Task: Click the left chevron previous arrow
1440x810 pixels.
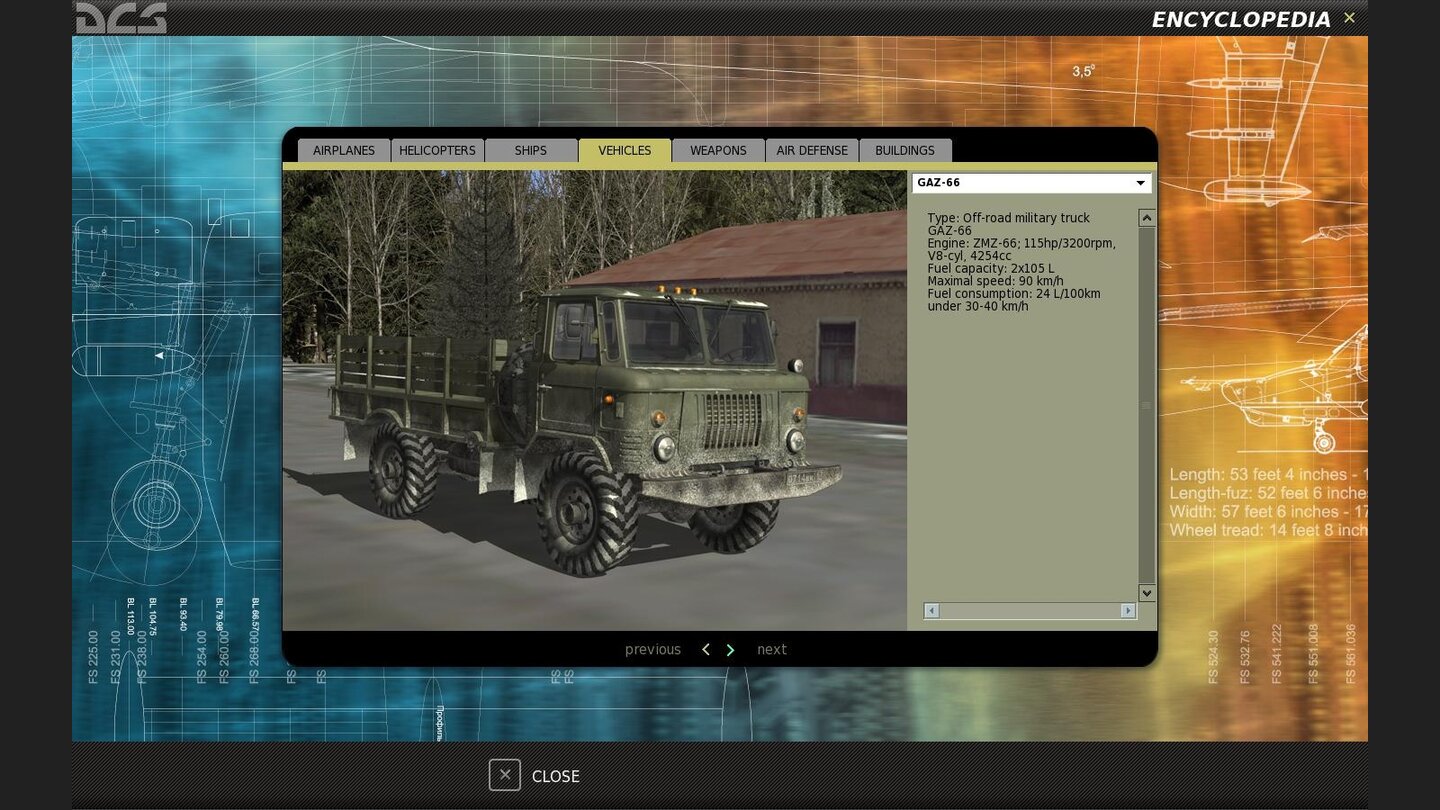Action: (706, 650)
